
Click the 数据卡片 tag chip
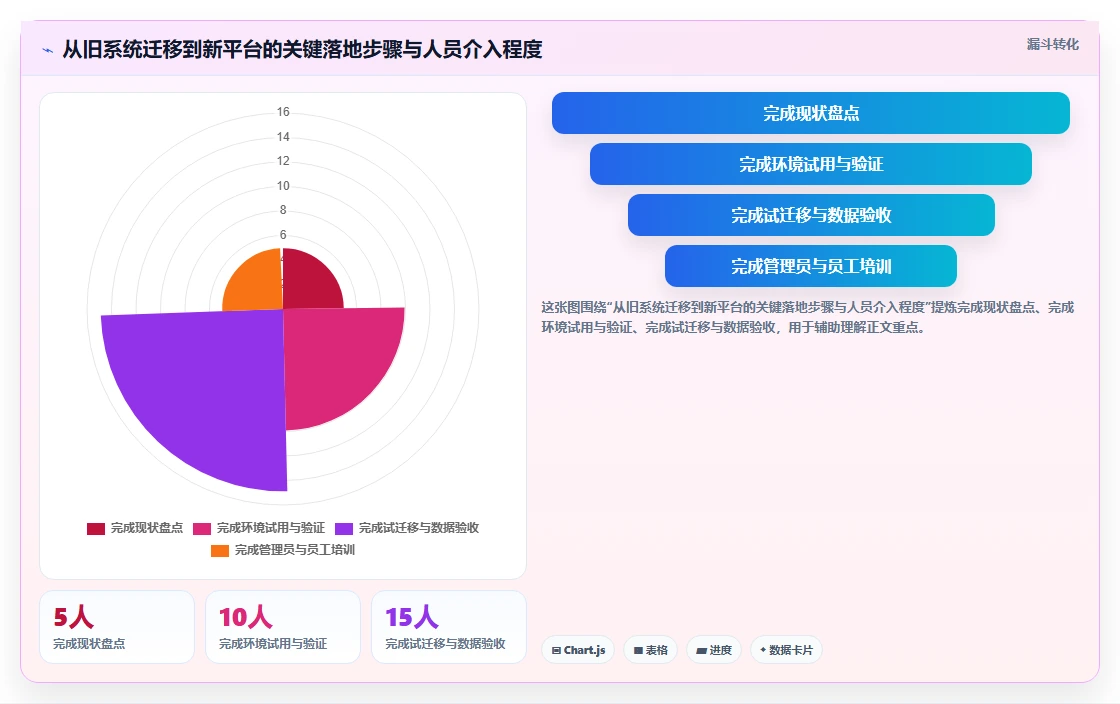pyautogui.click(x=786, y=650)
